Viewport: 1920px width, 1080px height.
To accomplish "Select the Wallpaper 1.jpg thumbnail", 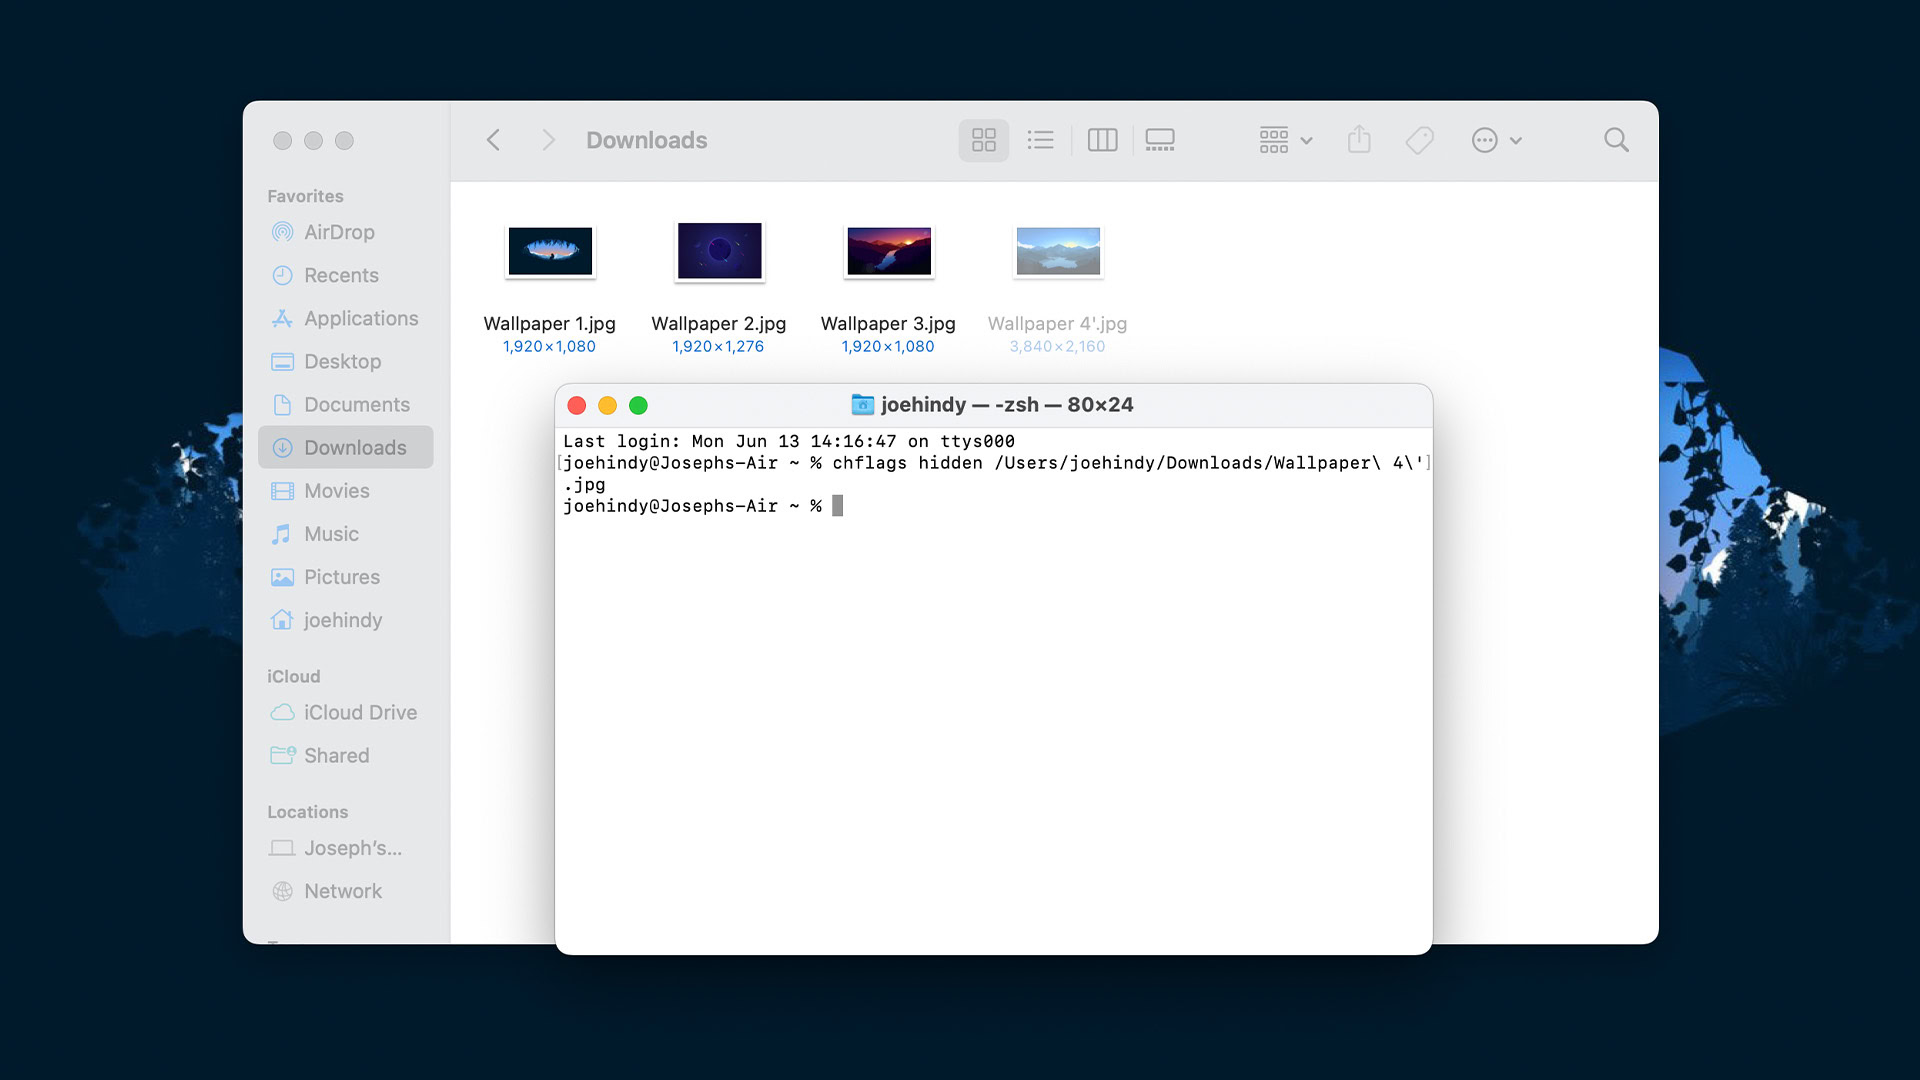I will 550,251.
